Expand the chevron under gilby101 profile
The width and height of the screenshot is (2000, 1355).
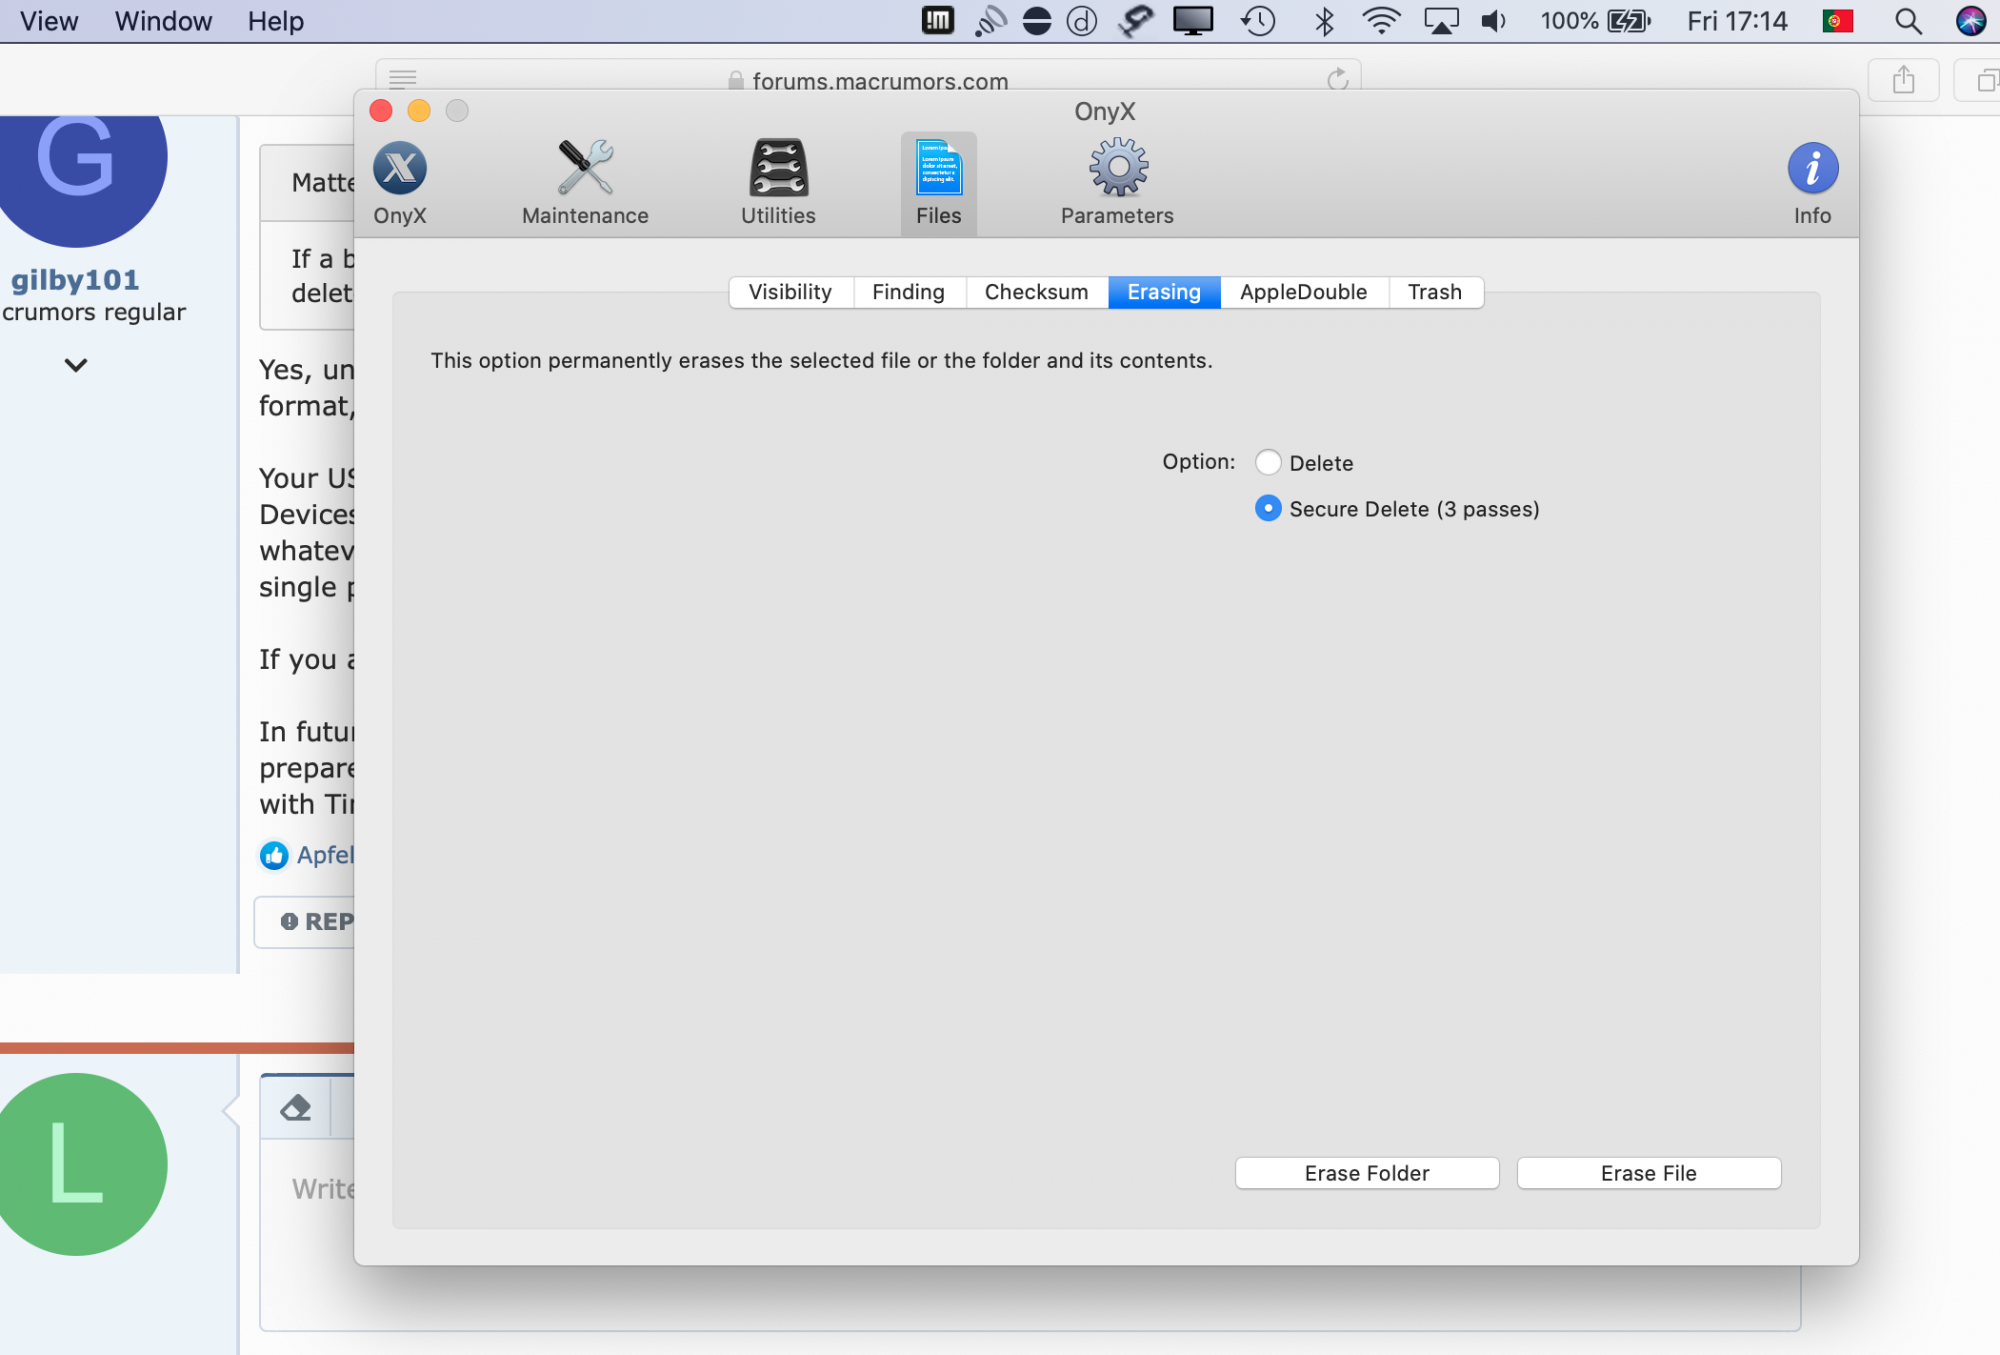tap(76, 365)
